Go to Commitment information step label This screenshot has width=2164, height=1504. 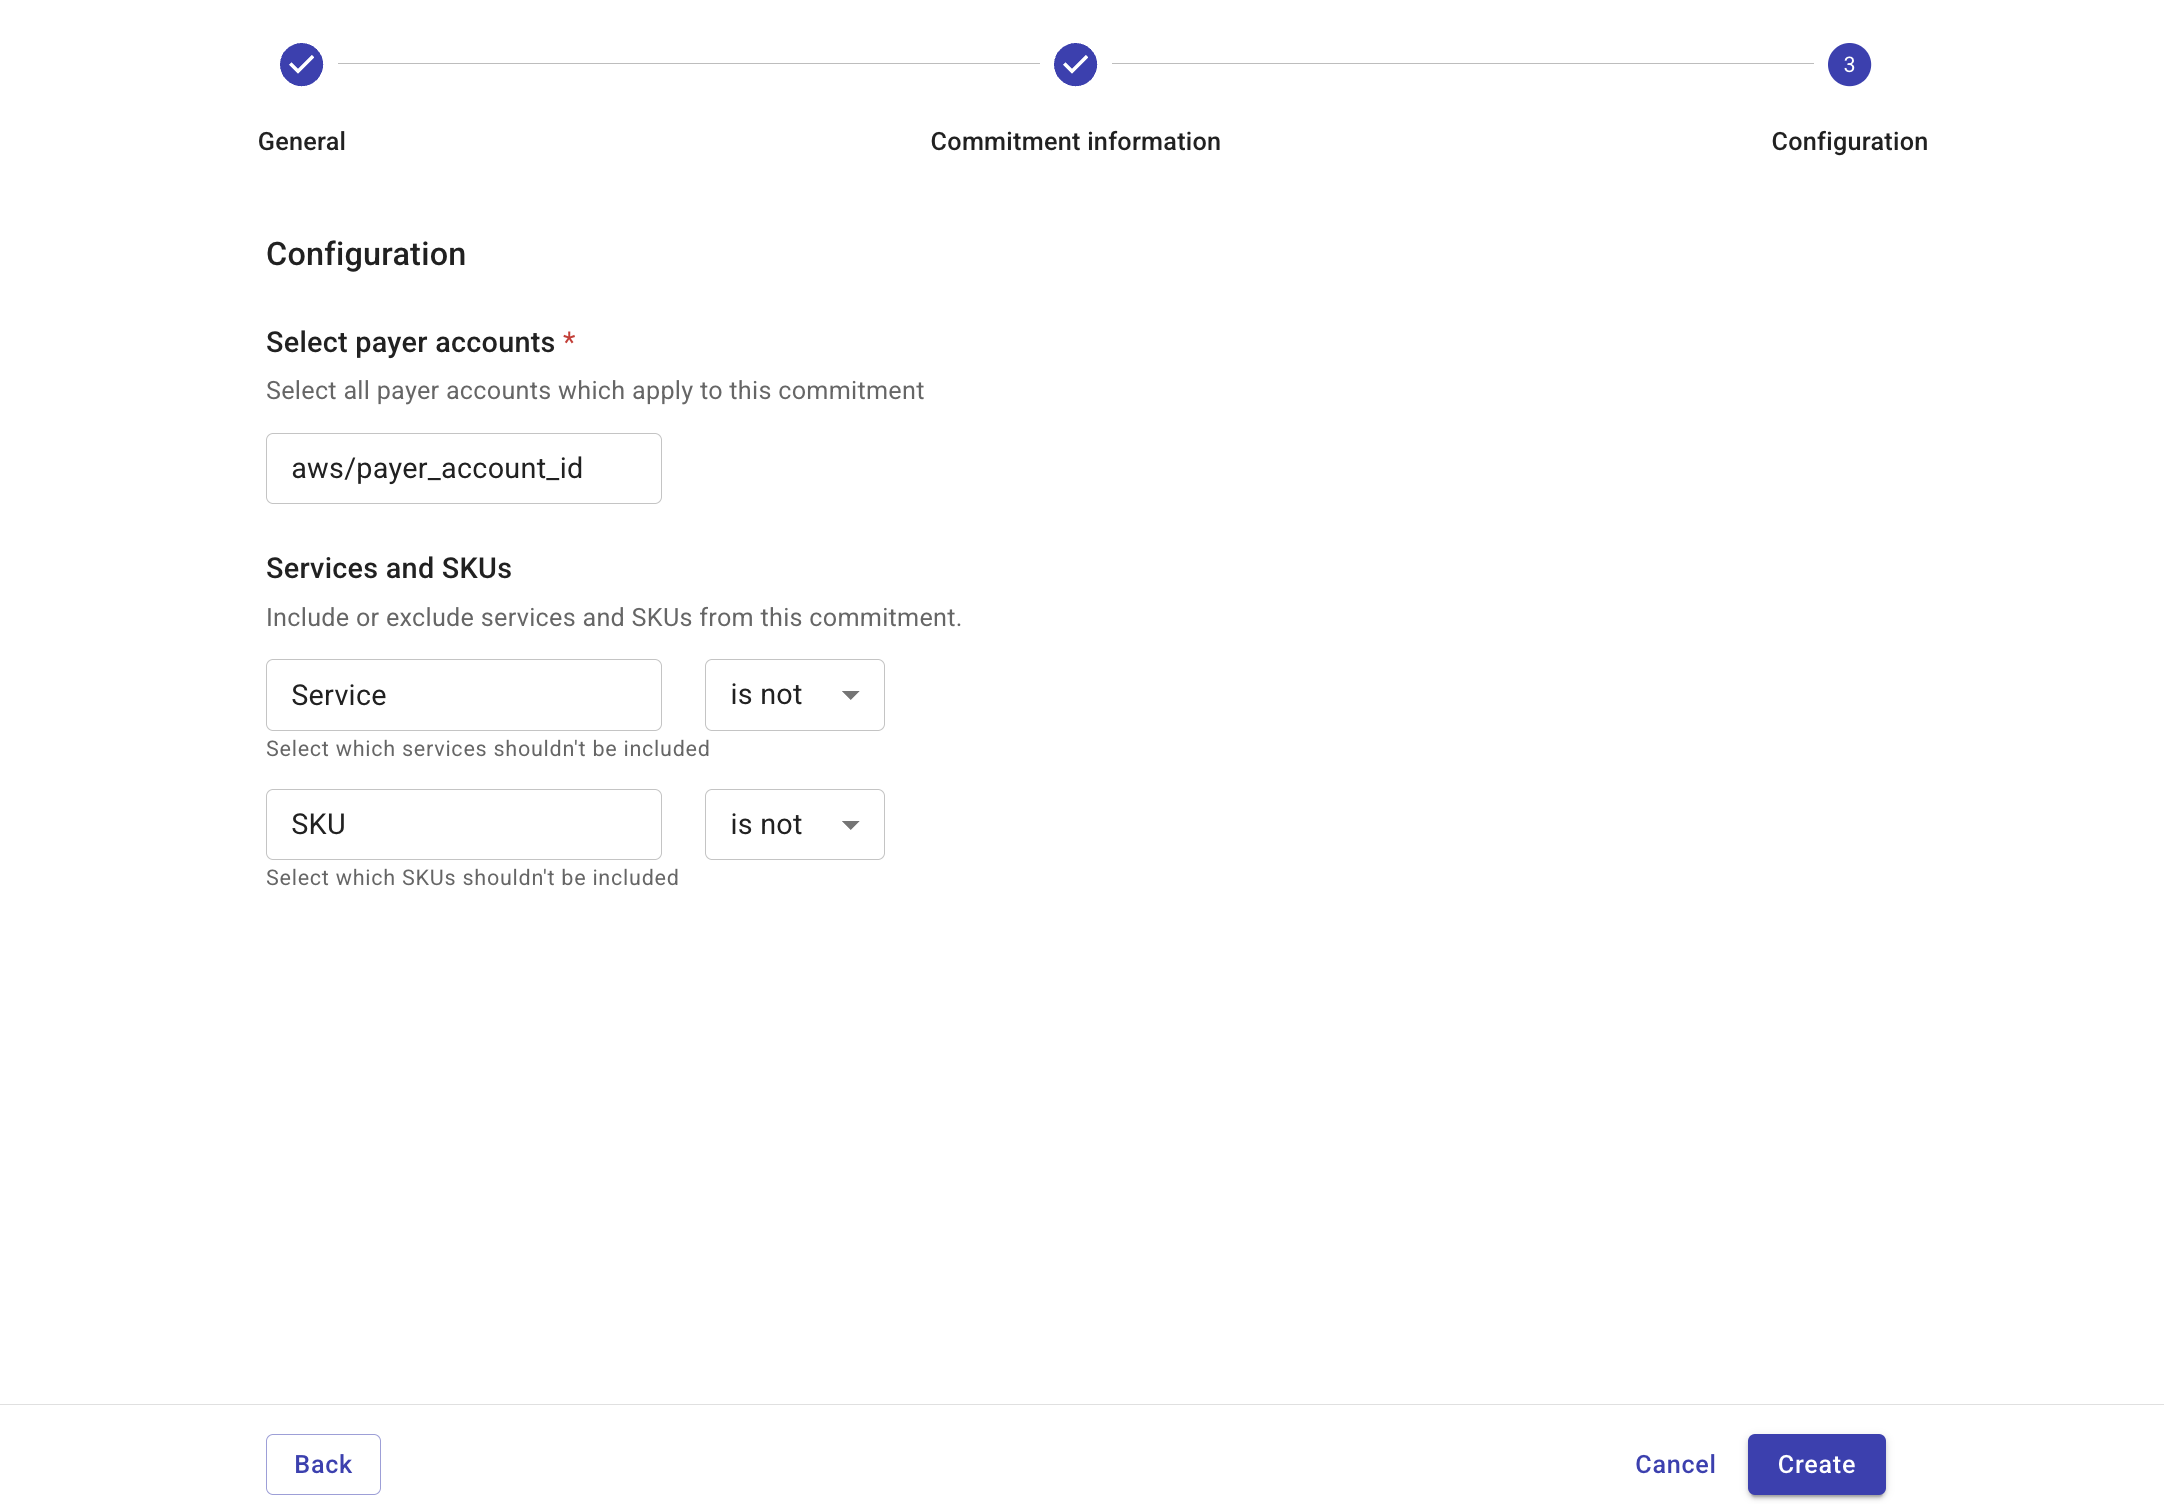click(x=1075, y=142)
